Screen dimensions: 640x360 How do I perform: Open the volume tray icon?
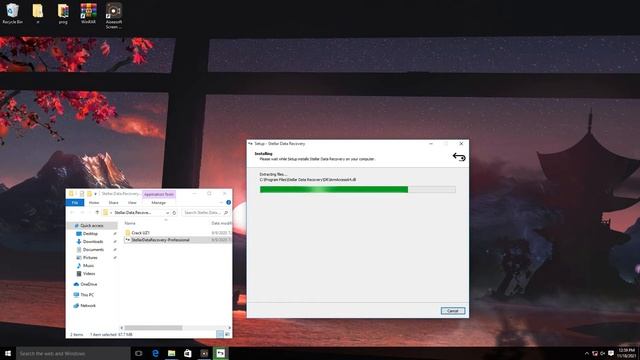(x=602, y=353)
